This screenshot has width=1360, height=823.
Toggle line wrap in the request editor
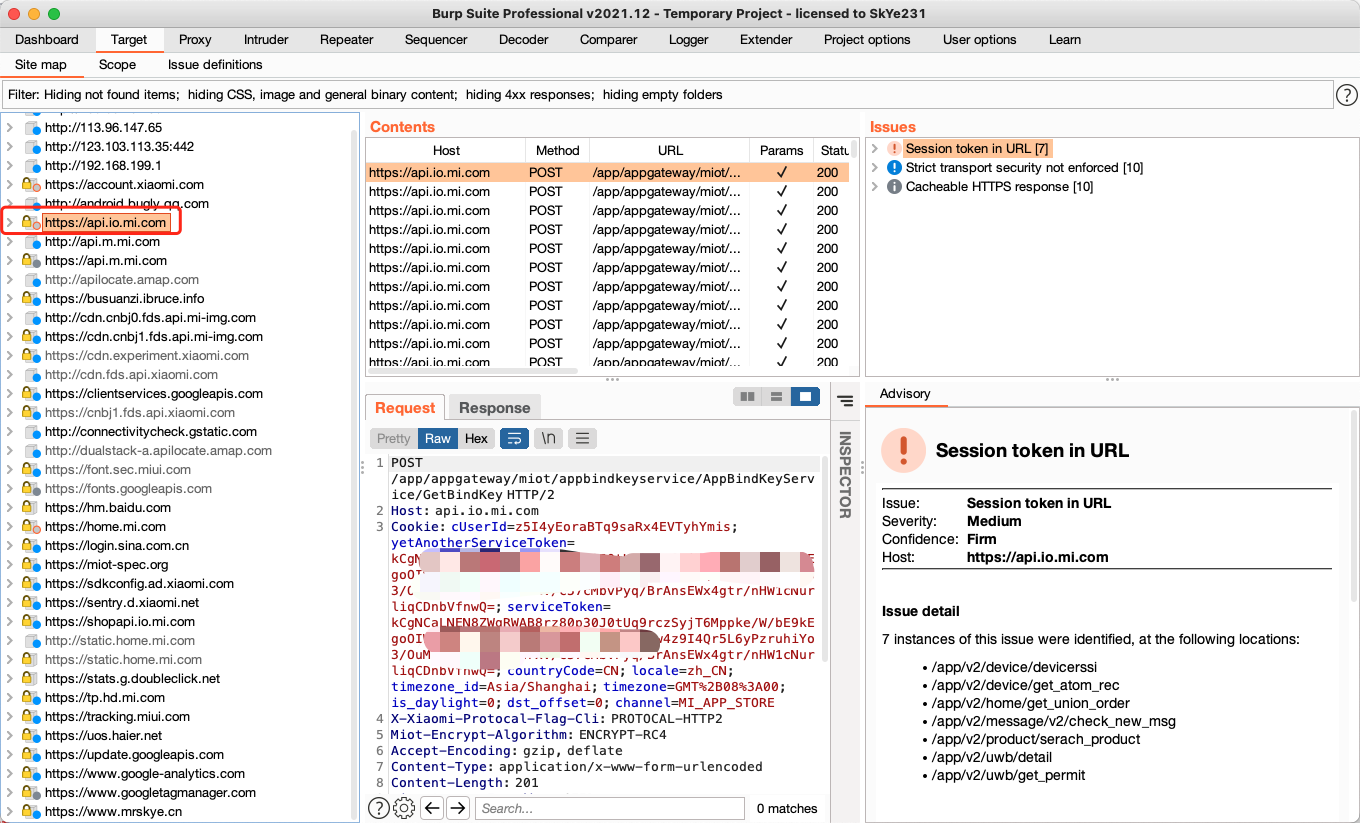(x=514, y=438)
